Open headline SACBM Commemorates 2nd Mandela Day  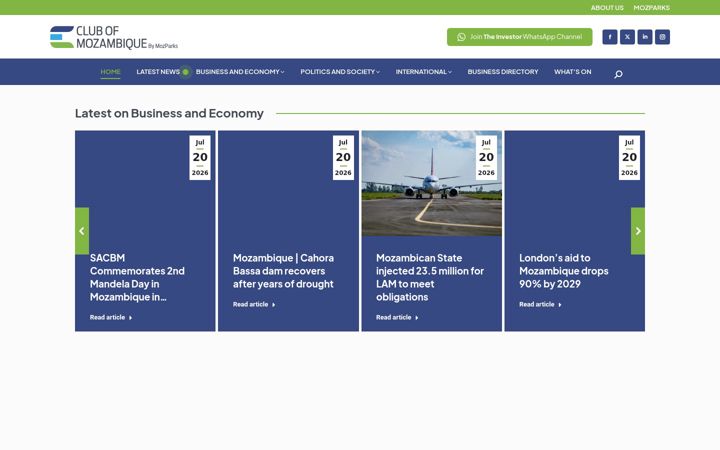[137, 277]
